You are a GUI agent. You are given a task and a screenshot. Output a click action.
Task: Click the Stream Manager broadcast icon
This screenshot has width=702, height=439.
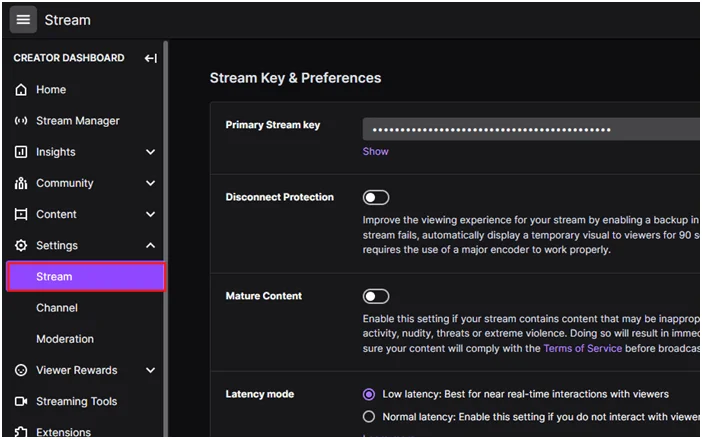click(21, 121)
